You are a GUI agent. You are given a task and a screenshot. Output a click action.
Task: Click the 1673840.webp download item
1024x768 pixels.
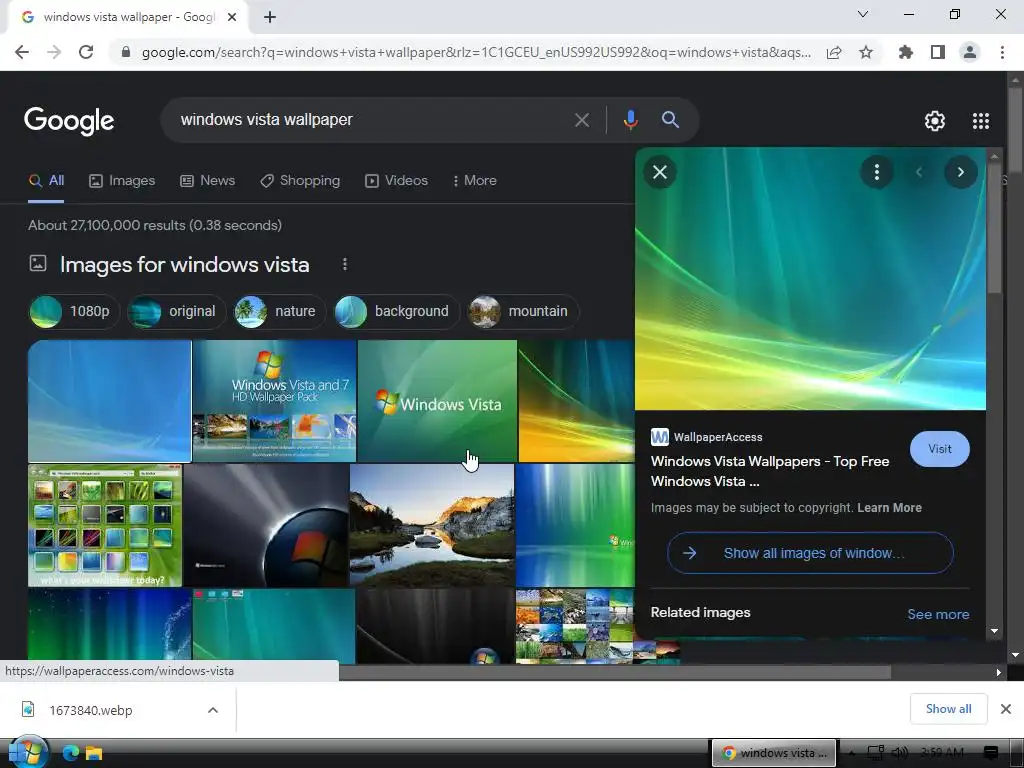point(91,711)
